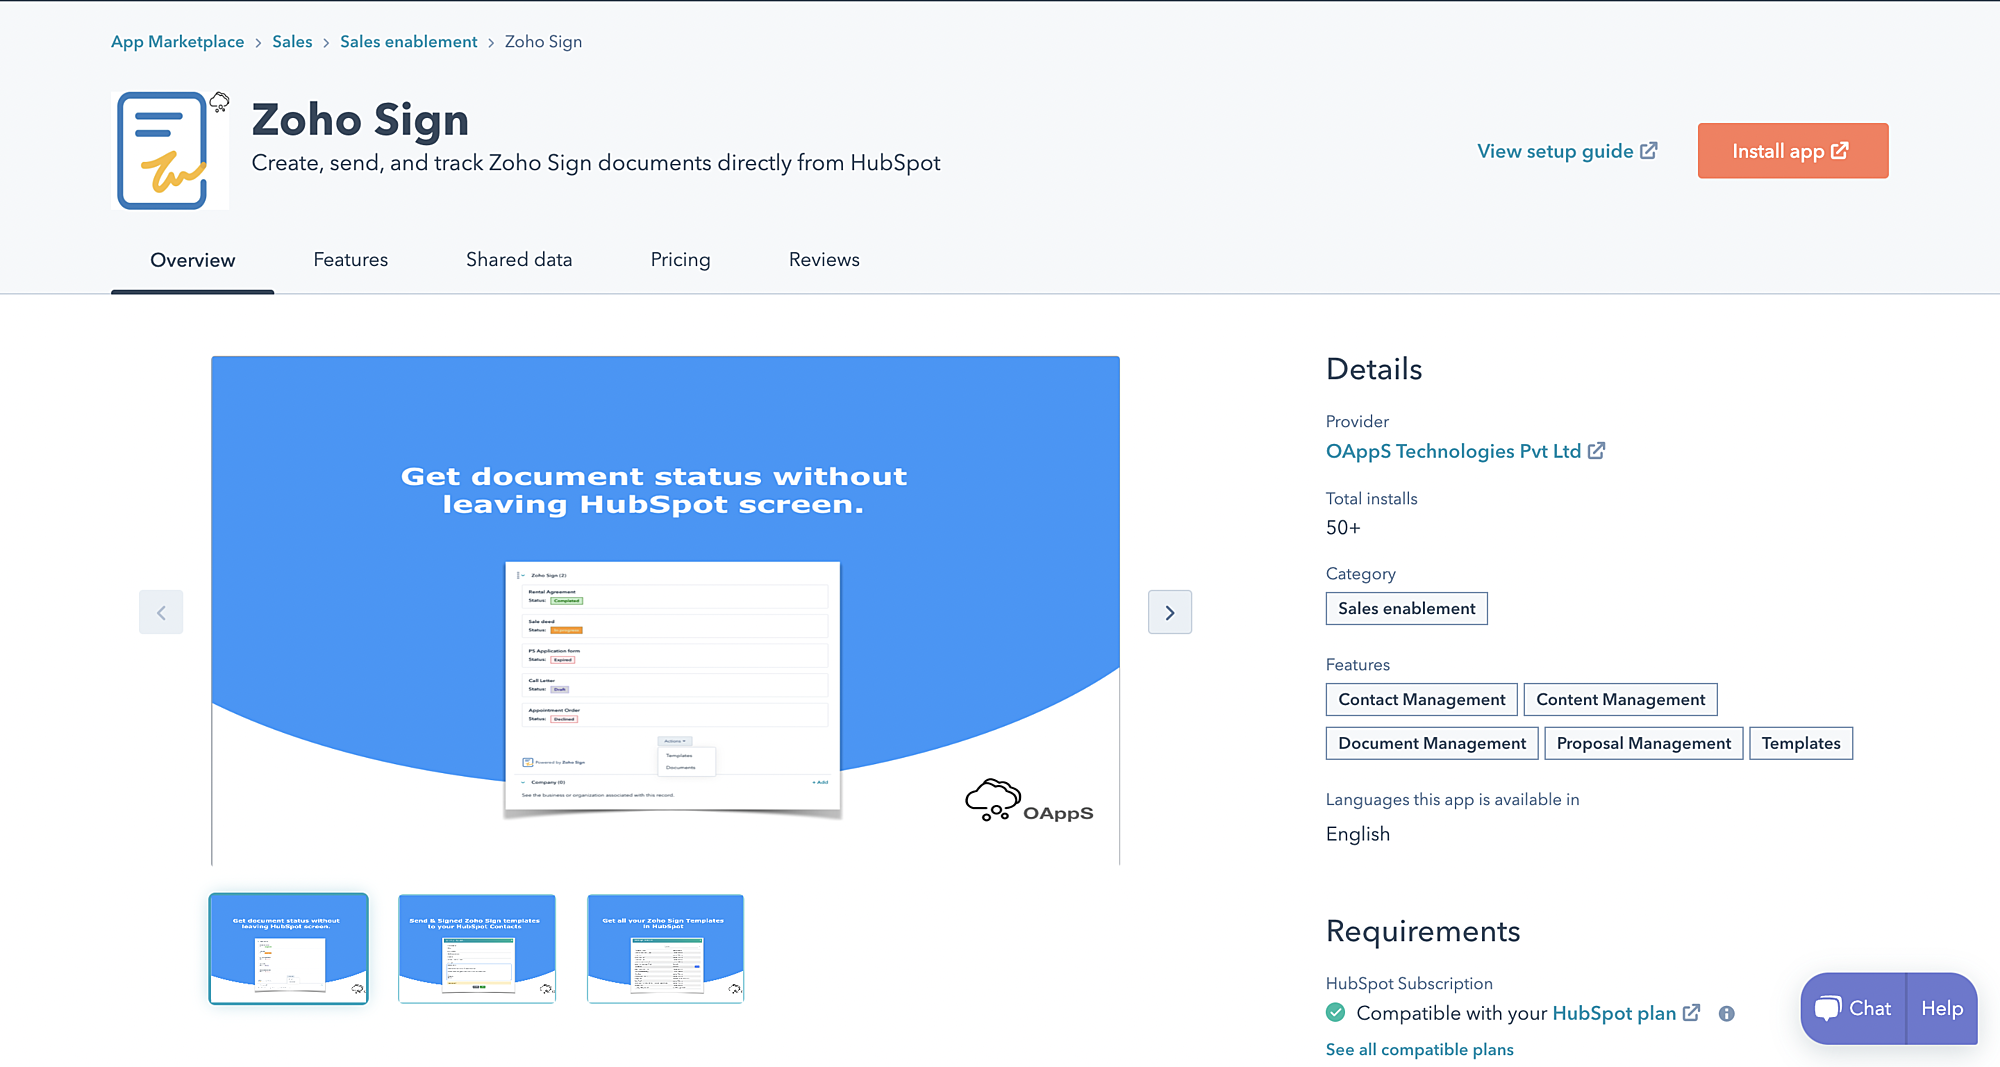Select the Proposal Management feature tag
The height and width of the screenshot is (1067, 2000).
click(1644, 744)
